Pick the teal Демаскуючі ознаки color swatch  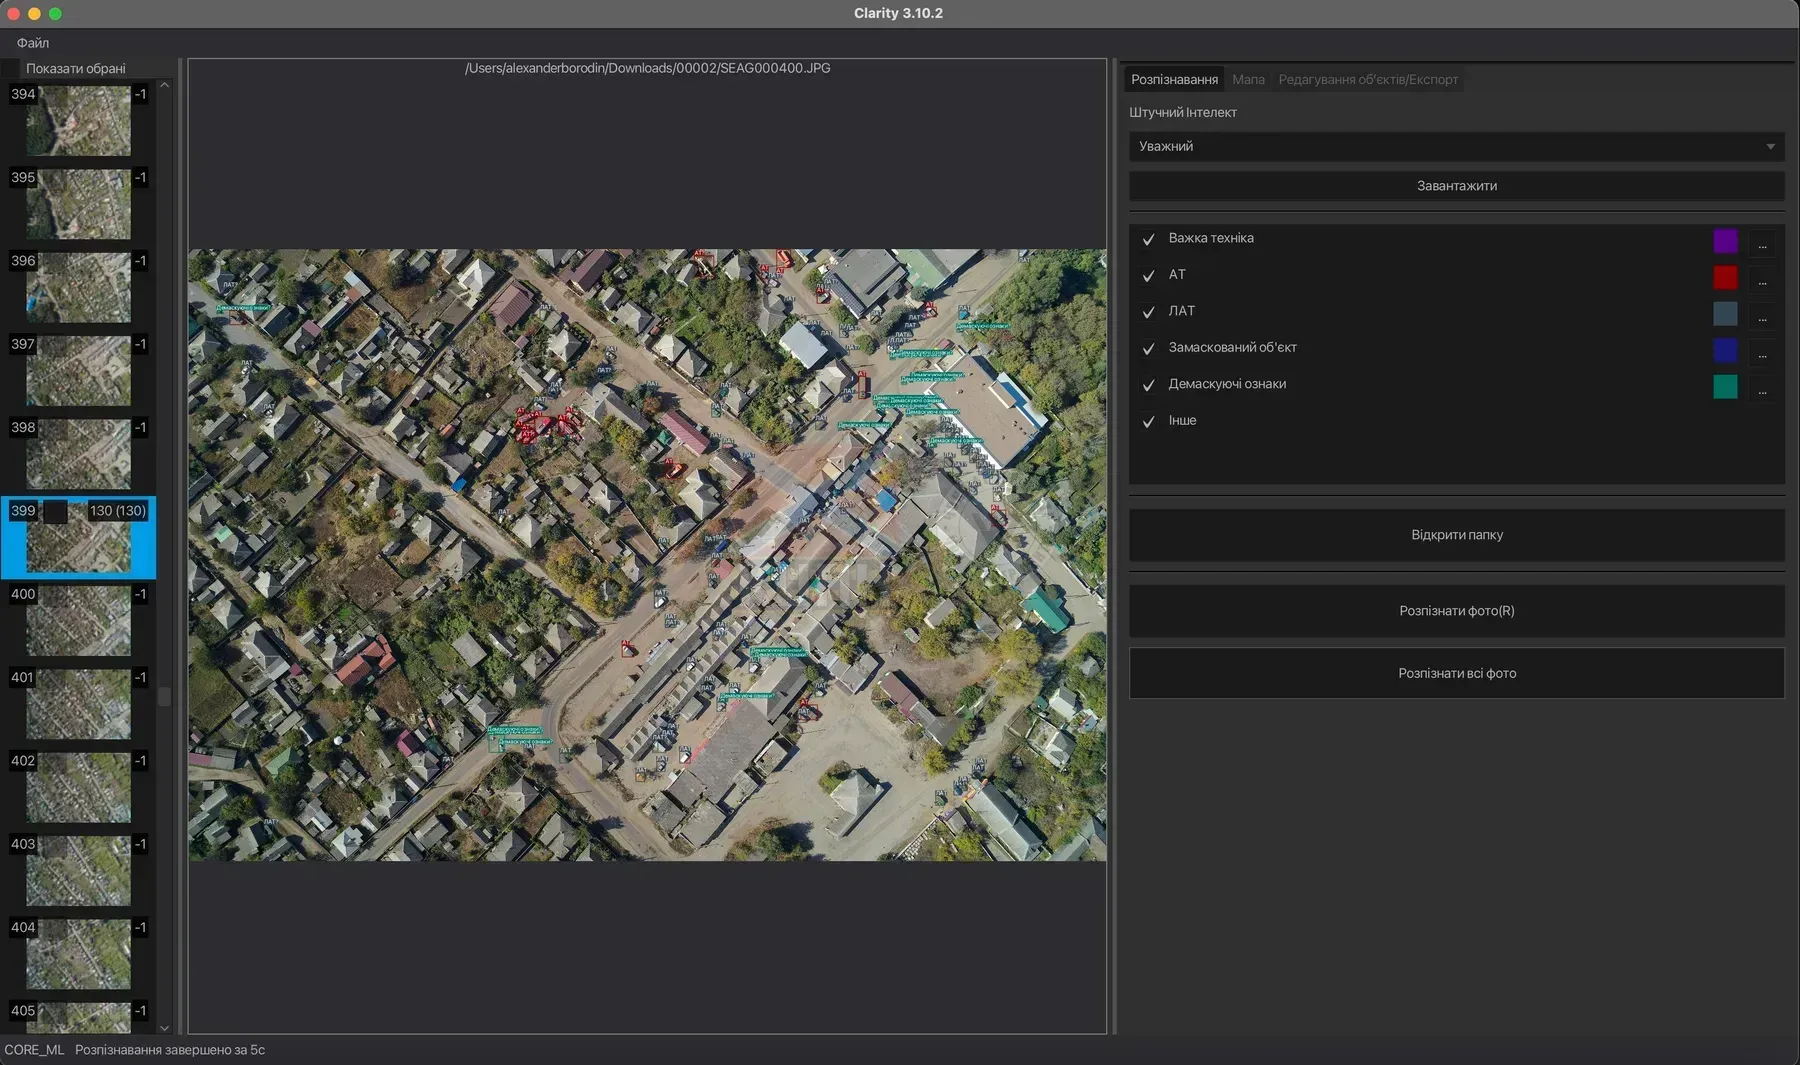coord(1725,387)
